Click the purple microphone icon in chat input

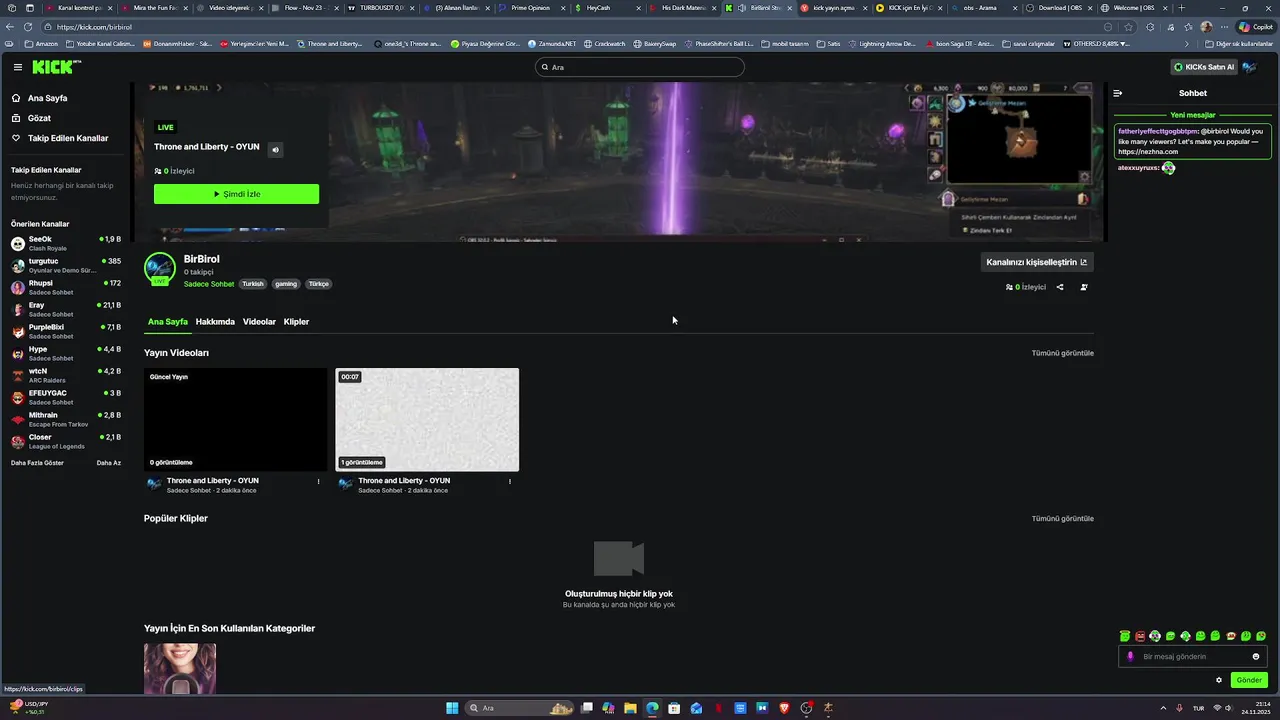coord(1131,657)
